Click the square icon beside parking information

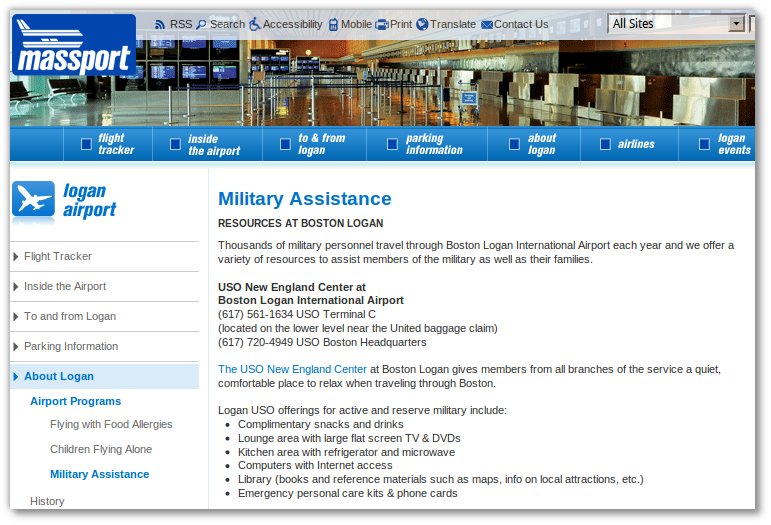click(x=392, y=144)
